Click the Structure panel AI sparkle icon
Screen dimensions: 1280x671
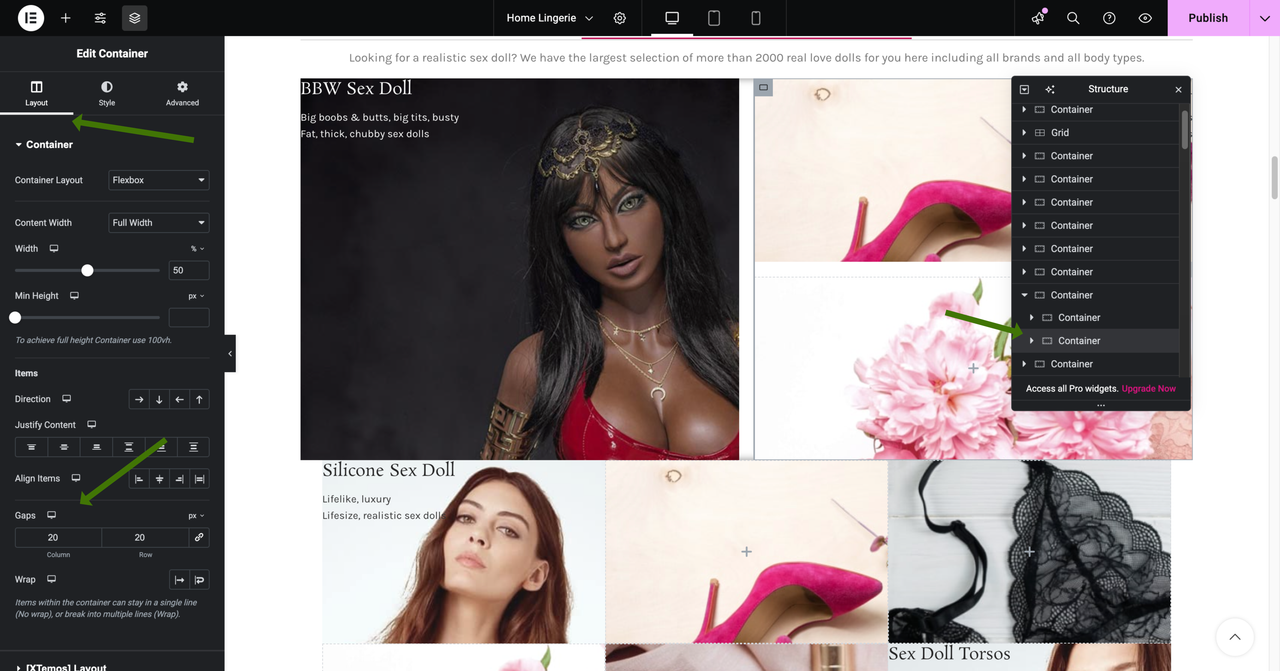[x=1050, y=89]
